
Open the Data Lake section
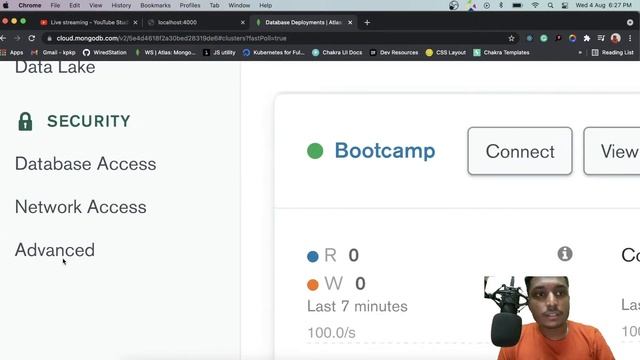(55, 67)
